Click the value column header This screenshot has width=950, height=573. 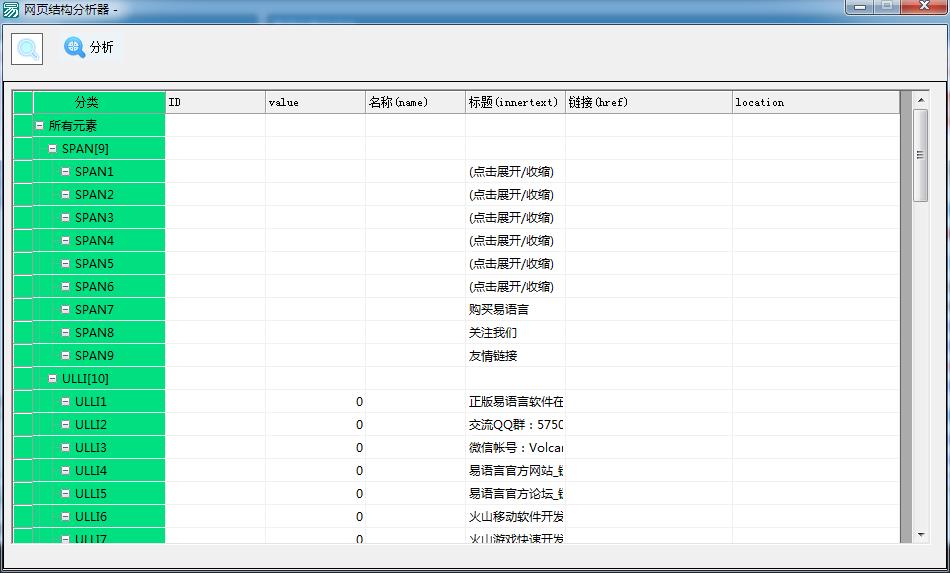pos(315,102)
